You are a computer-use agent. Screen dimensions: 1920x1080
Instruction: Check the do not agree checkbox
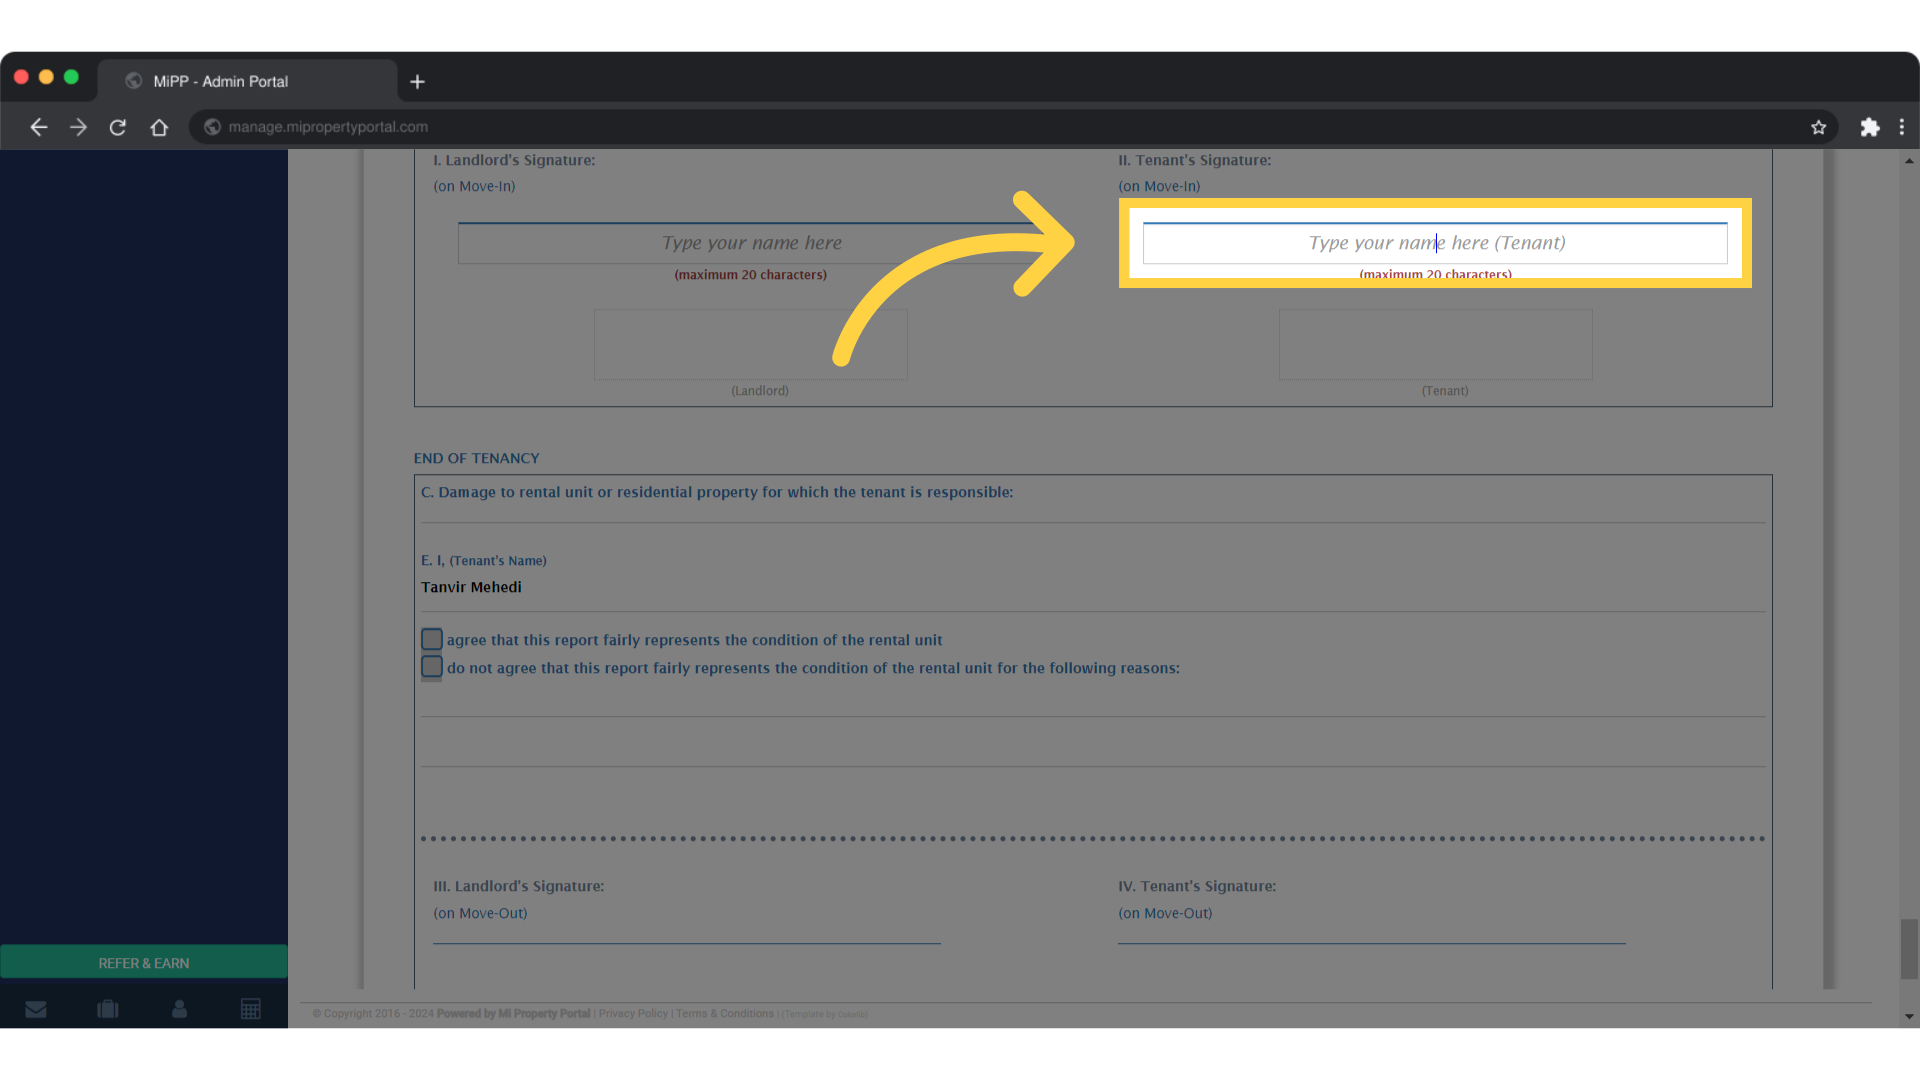(x=431, y=666)
